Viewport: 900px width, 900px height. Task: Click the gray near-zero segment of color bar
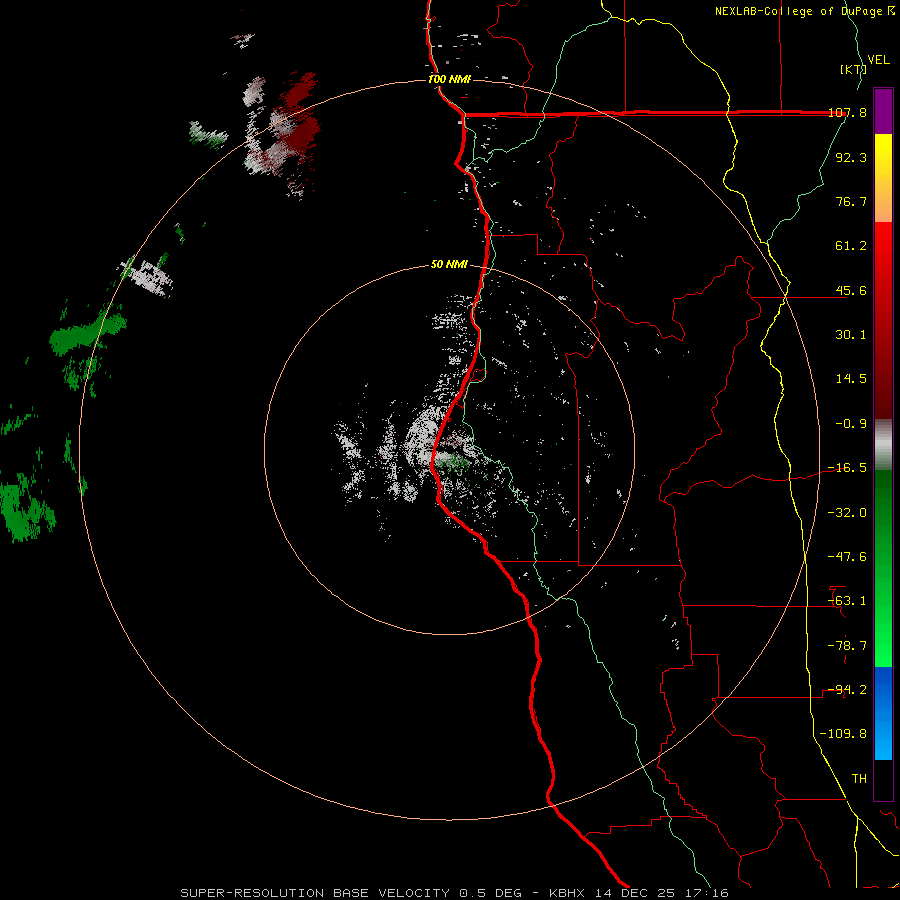[x=883, y=444]
